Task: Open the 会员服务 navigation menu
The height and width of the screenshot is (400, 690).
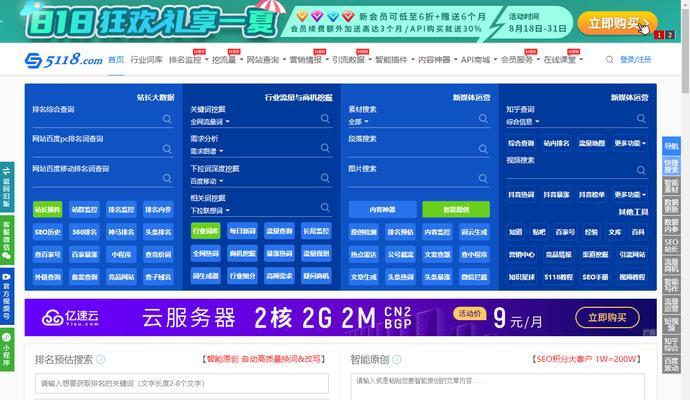Action: tap(520, 59)
